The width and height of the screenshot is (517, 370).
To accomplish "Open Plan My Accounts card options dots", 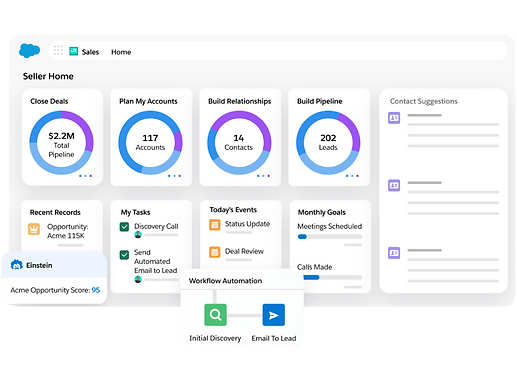I will click(x=174, y=176).
